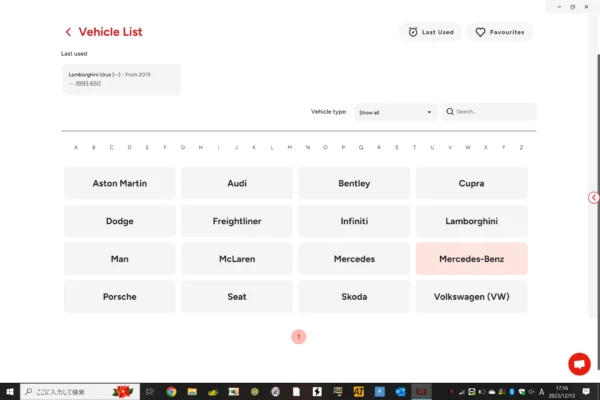600x400 pixels.
Task: Filter brands by letter P
Action: [343, 147]
